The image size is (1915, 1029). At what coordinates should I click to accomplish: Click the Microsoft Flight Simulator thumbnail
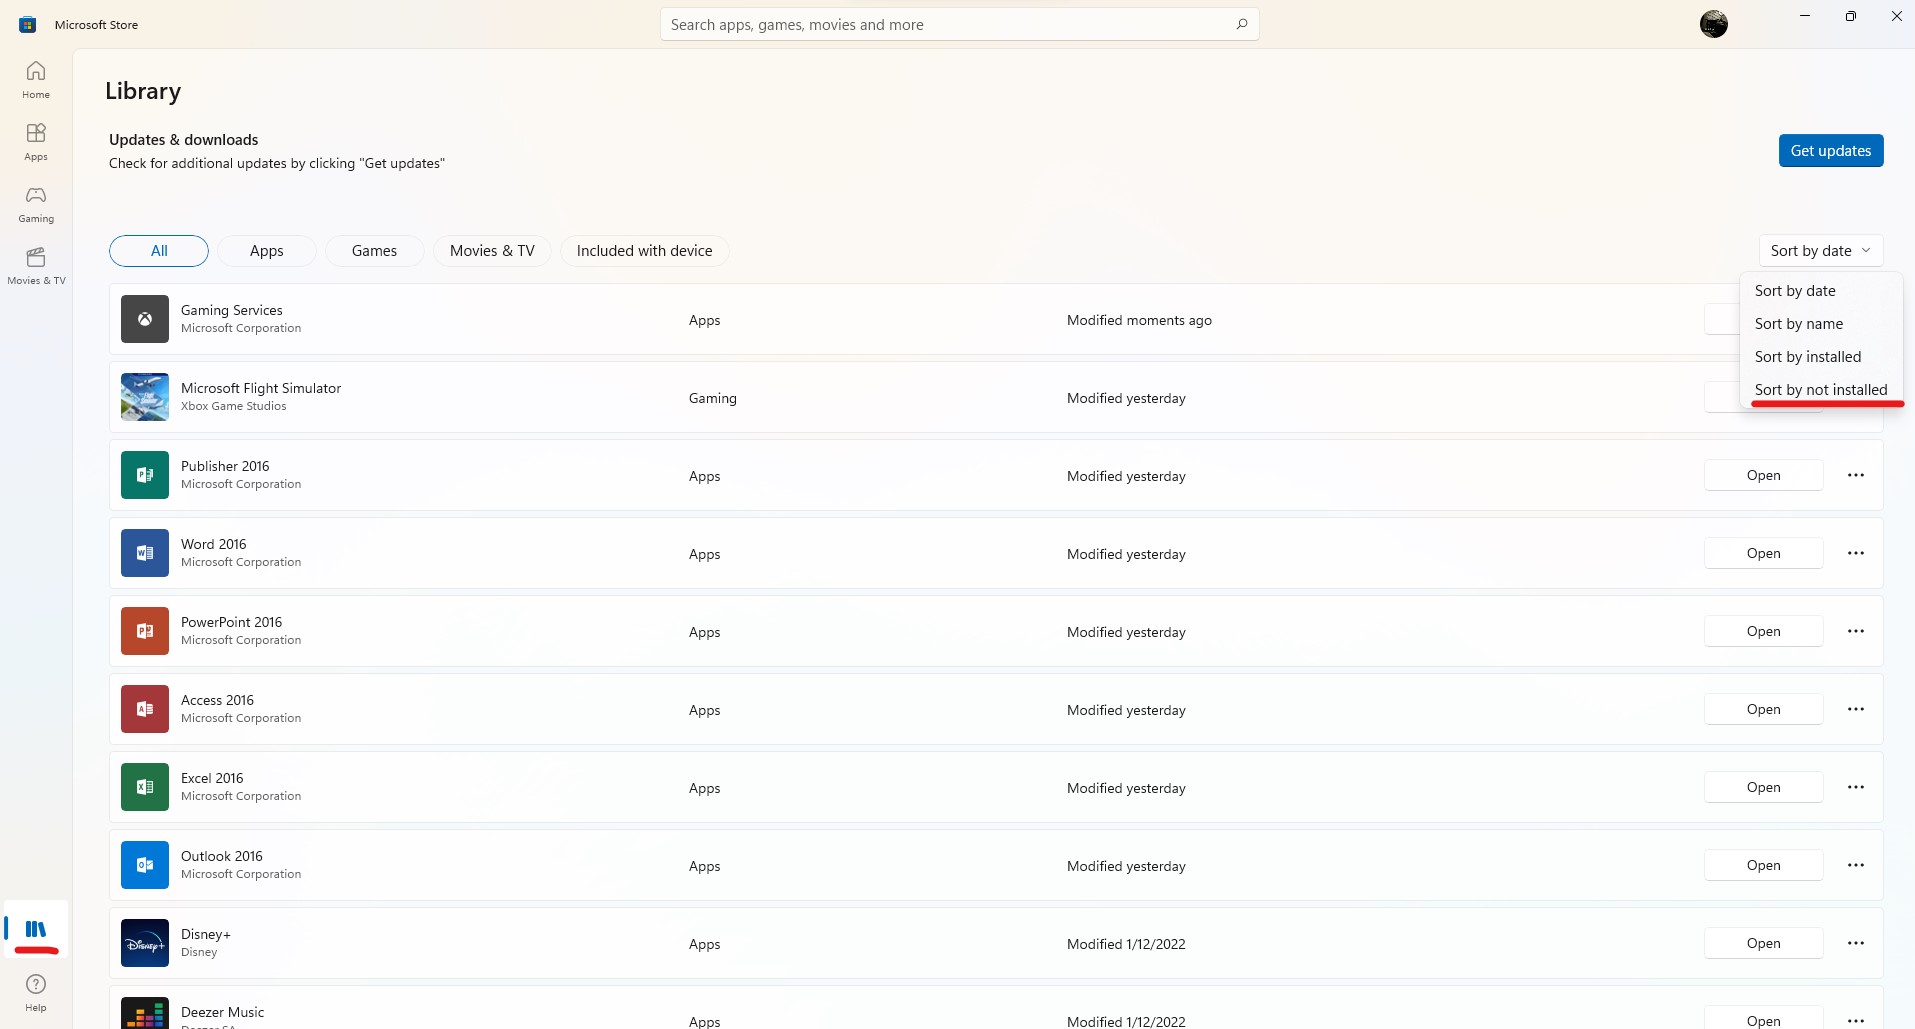(145, 397)
